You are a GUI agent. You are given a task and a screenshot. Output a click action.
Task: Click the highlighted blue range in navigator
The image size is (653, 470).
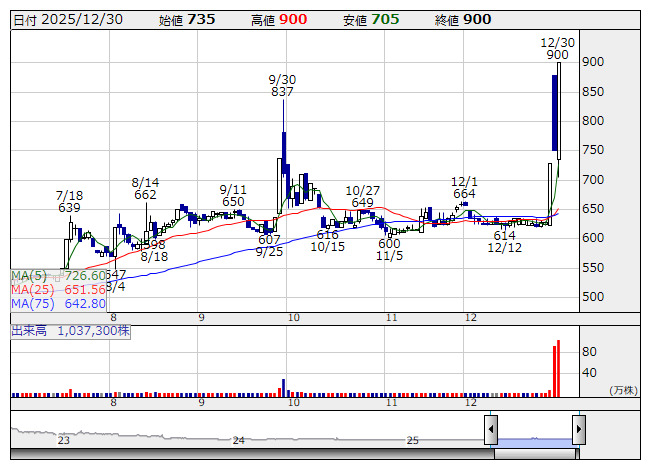click(x=534, y=441)
